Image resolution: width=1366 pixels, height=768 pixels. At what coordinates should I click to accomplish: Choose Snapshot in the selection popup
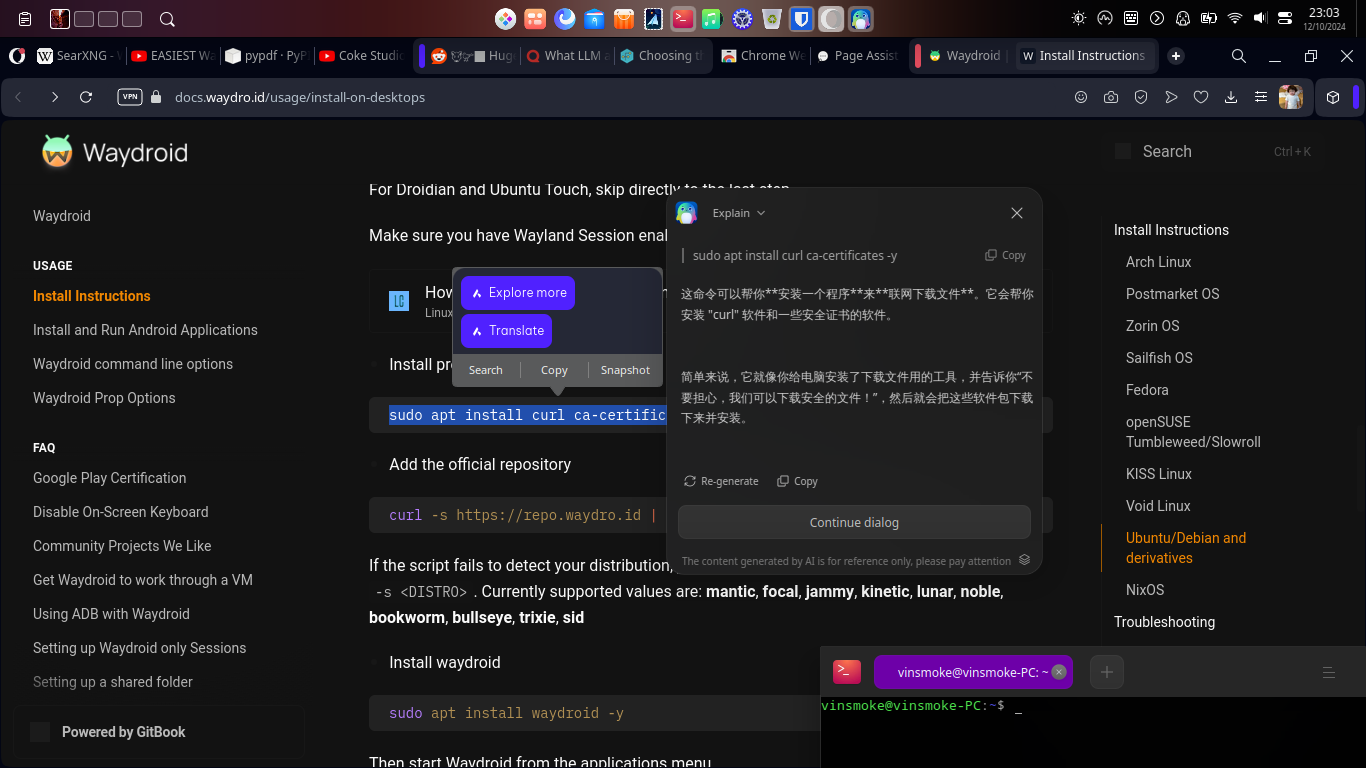625,370
